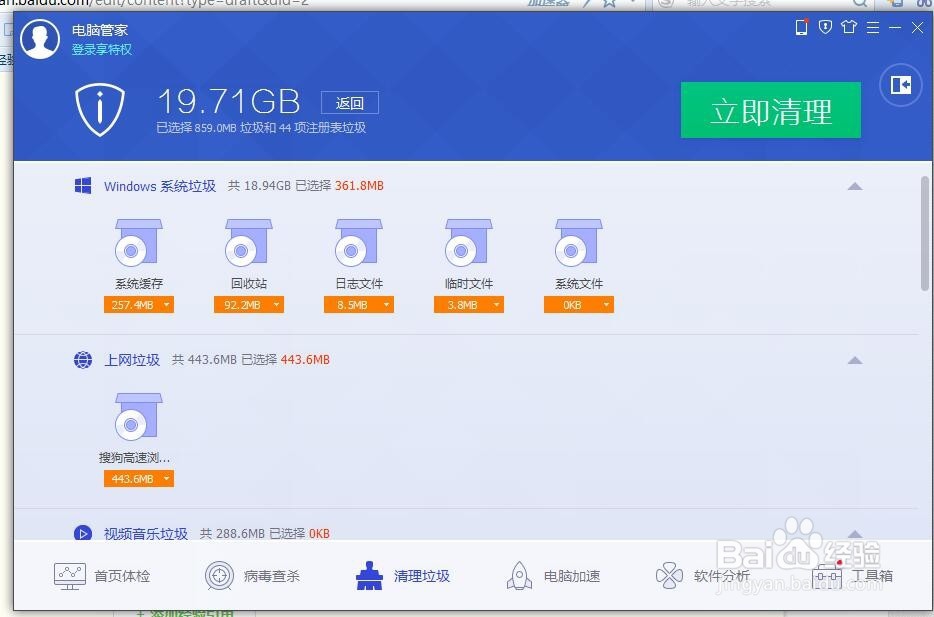Viewport: 934px width, 617px height.
Task: Open the 登录享特权 login link
Action: [102, 49]
